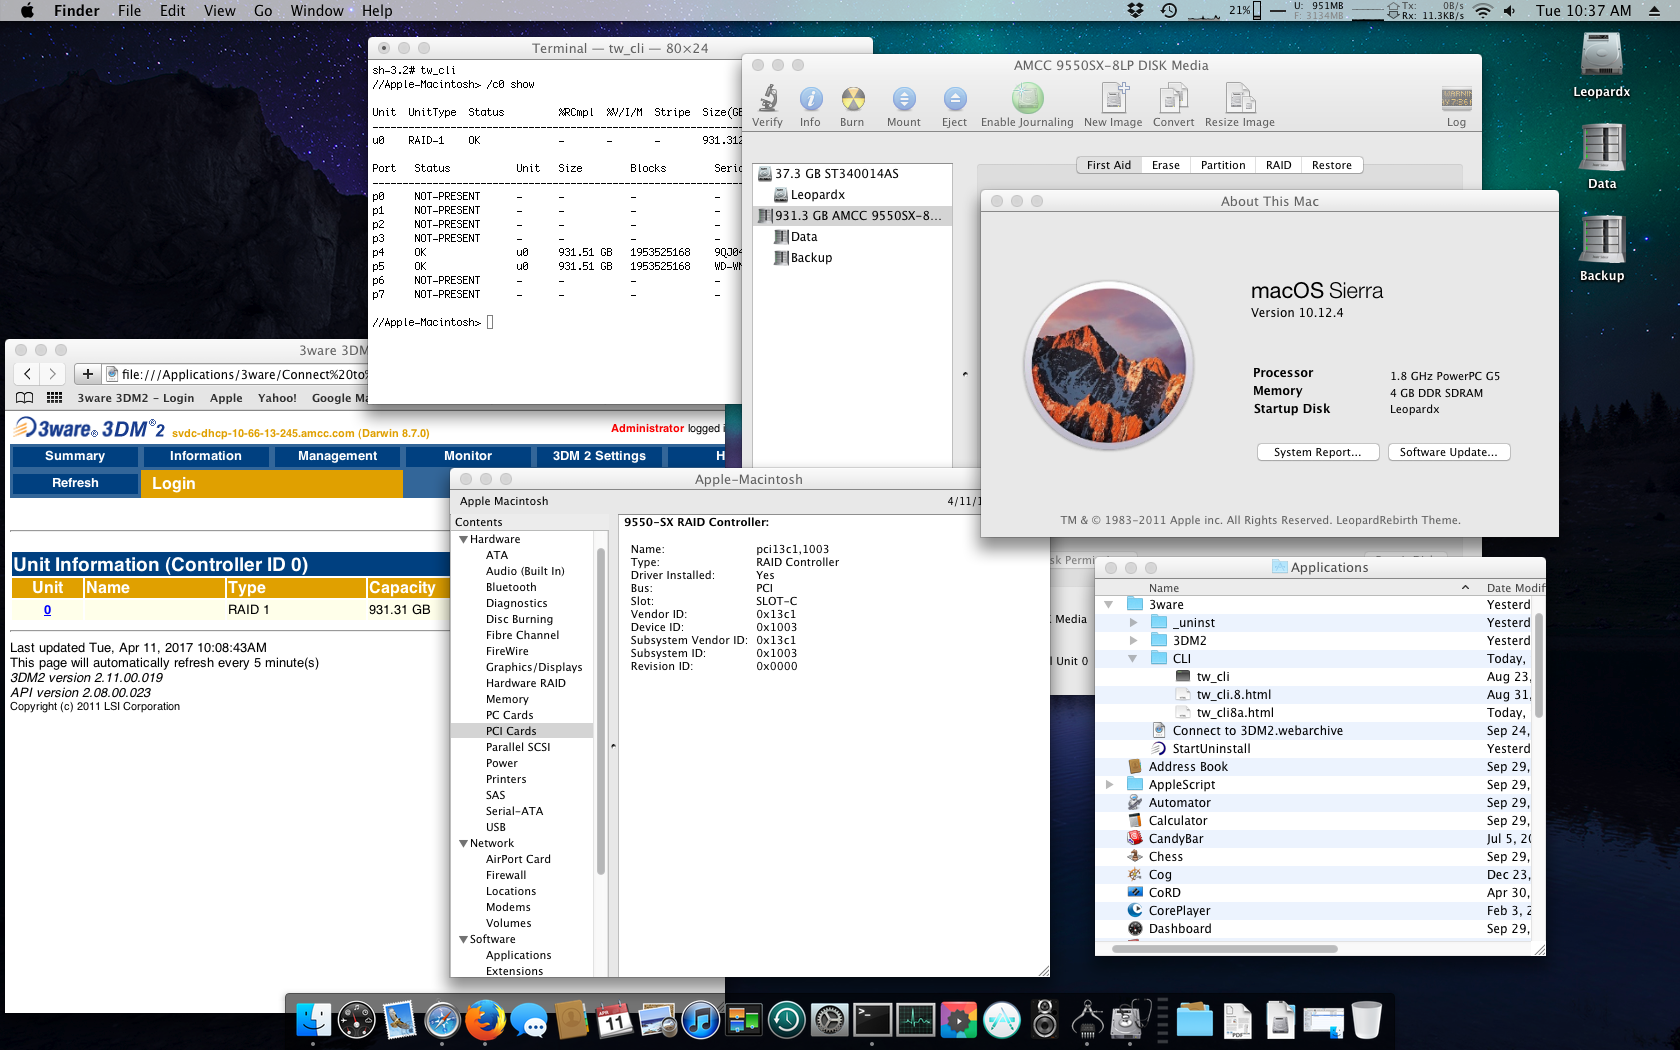Select Leopardx drive icon on desktop
This screenshot has height=1050, width=1680.
pos(1601,56)
